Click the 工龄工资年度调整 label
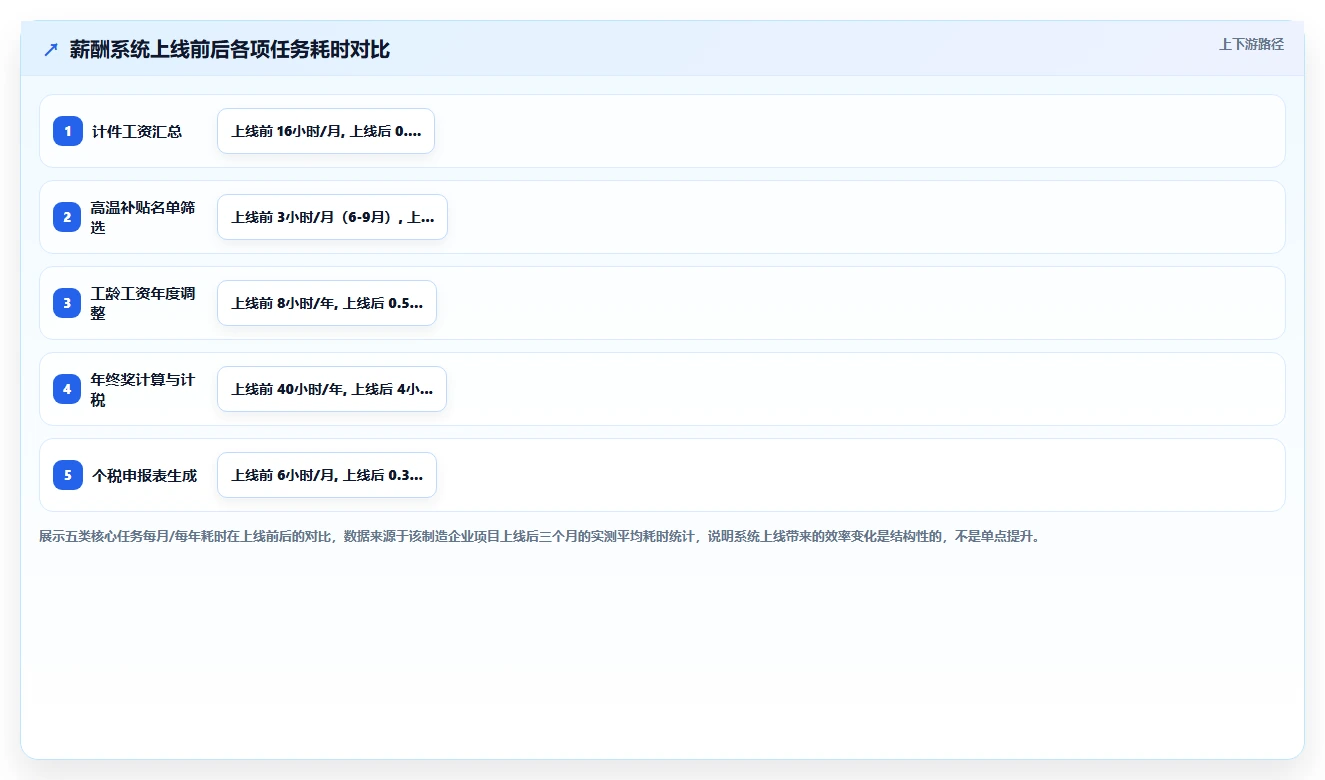The image size is (1325, 780). point(143,303)
